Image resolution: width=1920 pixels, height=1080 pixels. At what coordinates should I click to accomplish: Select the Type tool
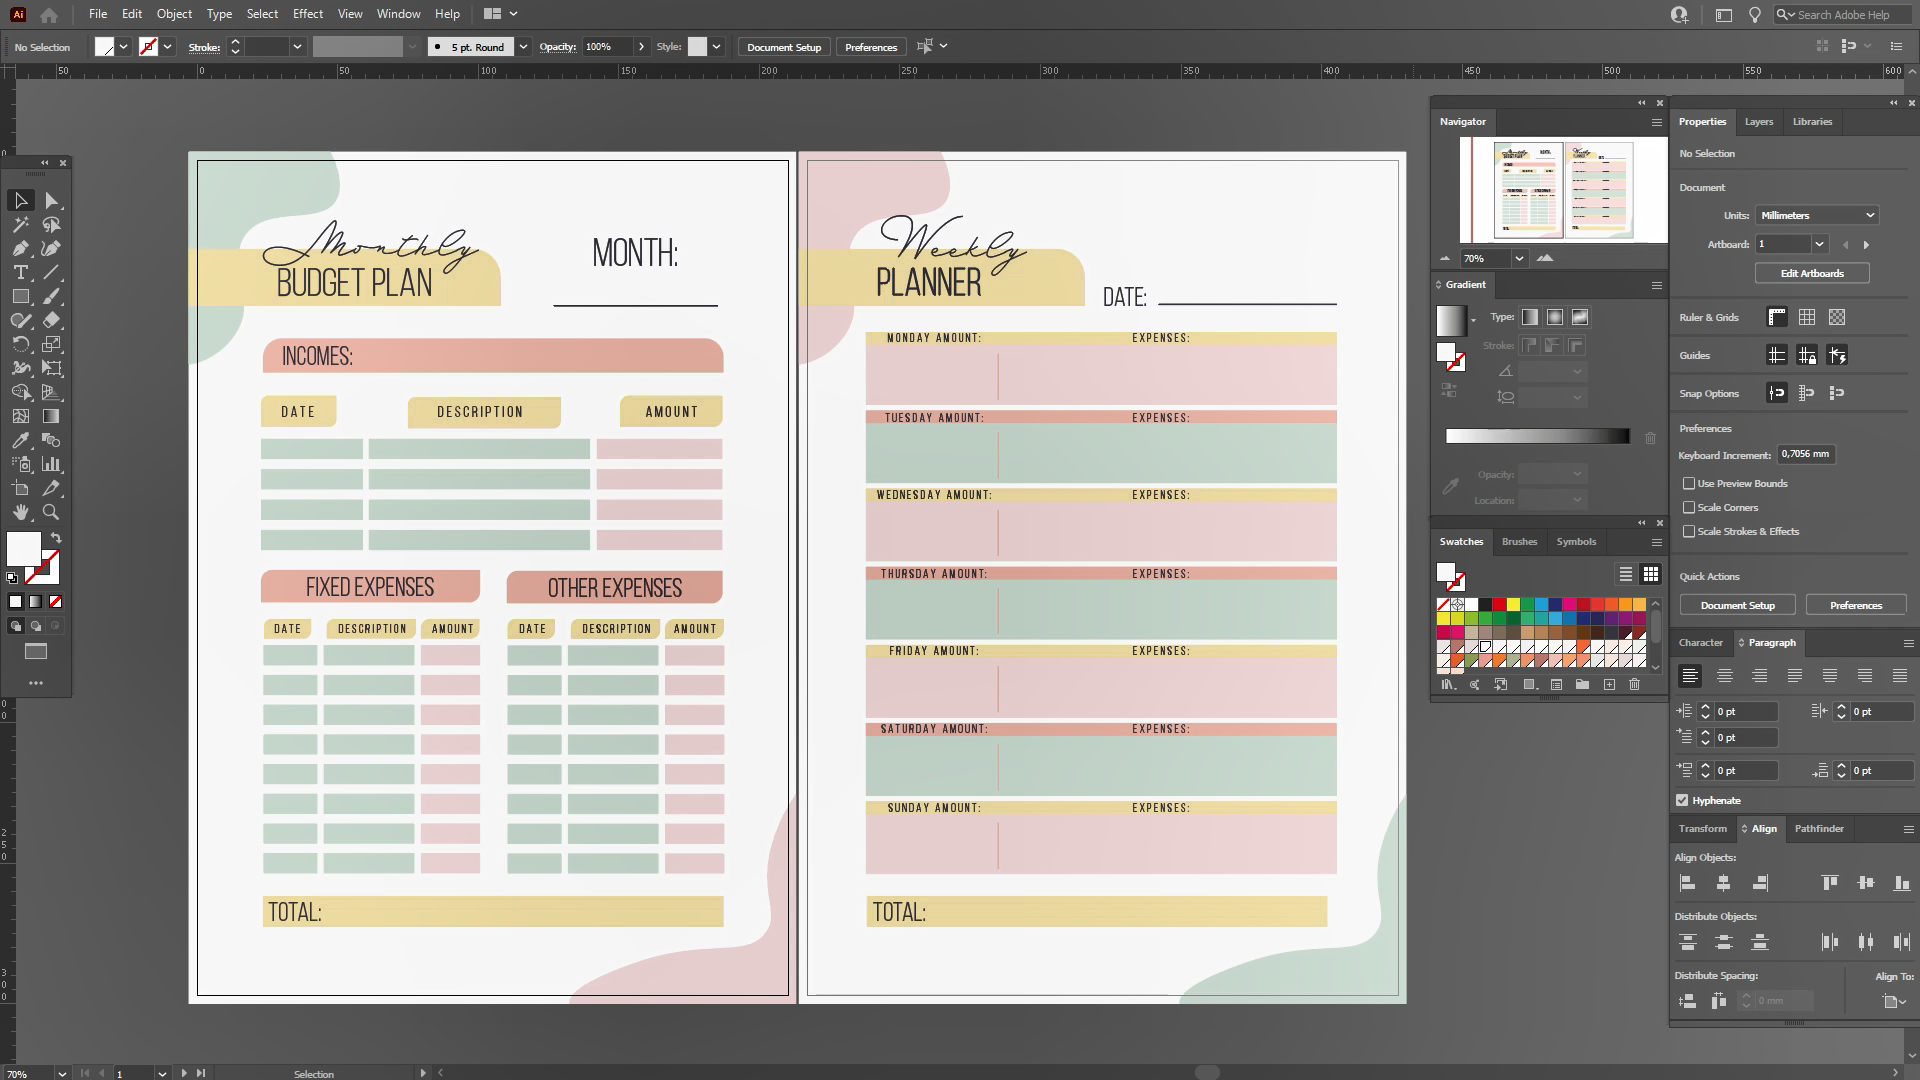pyautogui.click(x=20, y=273)
